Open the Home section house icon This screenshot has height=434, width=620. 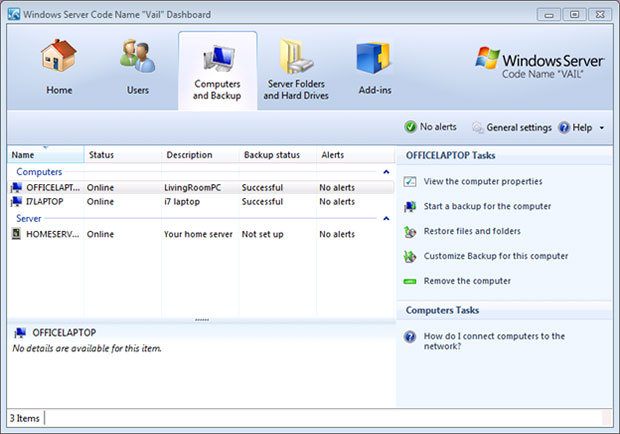(x=59, y=56)
